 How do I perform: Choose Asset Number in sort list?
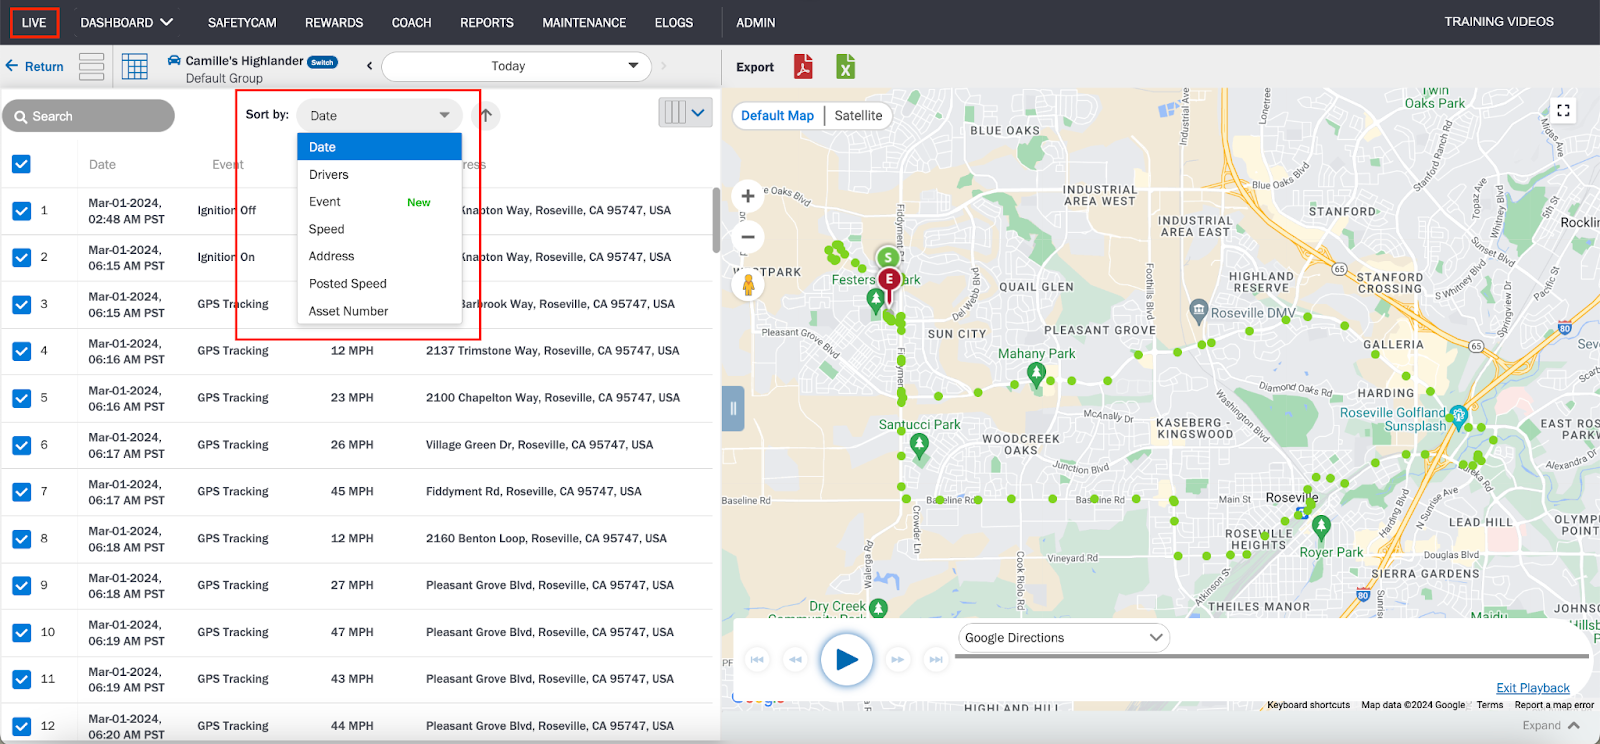(x=379, y=311)
